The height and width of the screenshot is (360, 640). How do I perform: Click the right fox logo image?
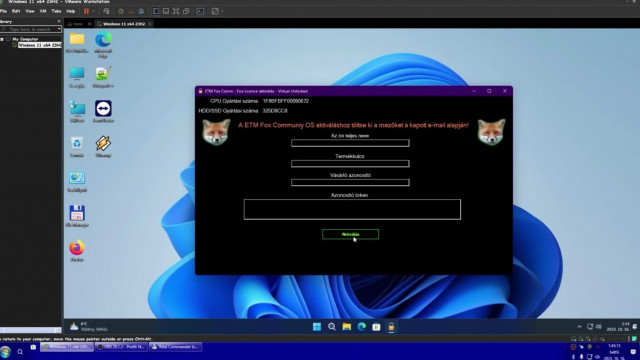pos(491,132)
